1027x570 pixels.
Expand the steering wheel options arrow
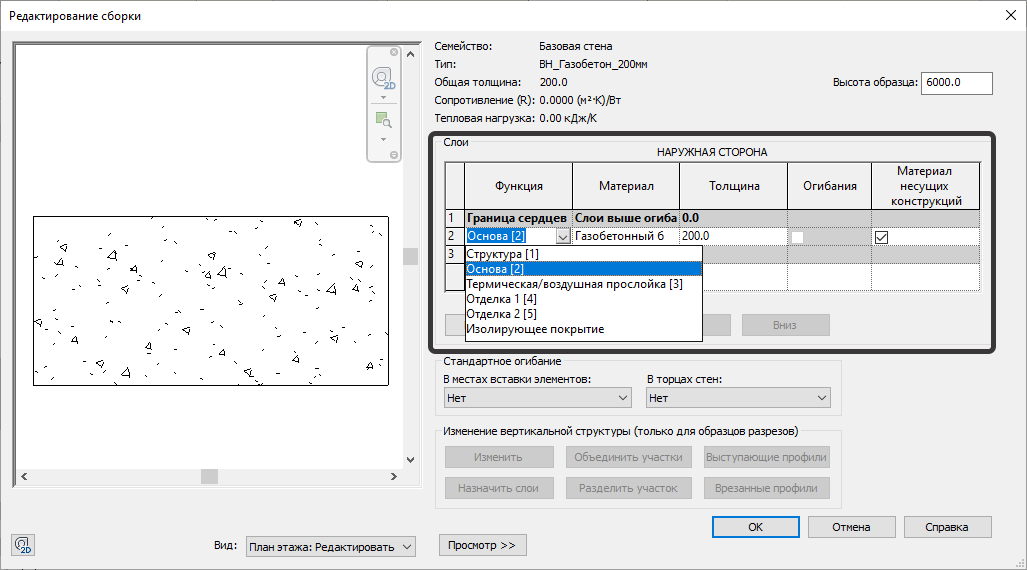point(382,98)
